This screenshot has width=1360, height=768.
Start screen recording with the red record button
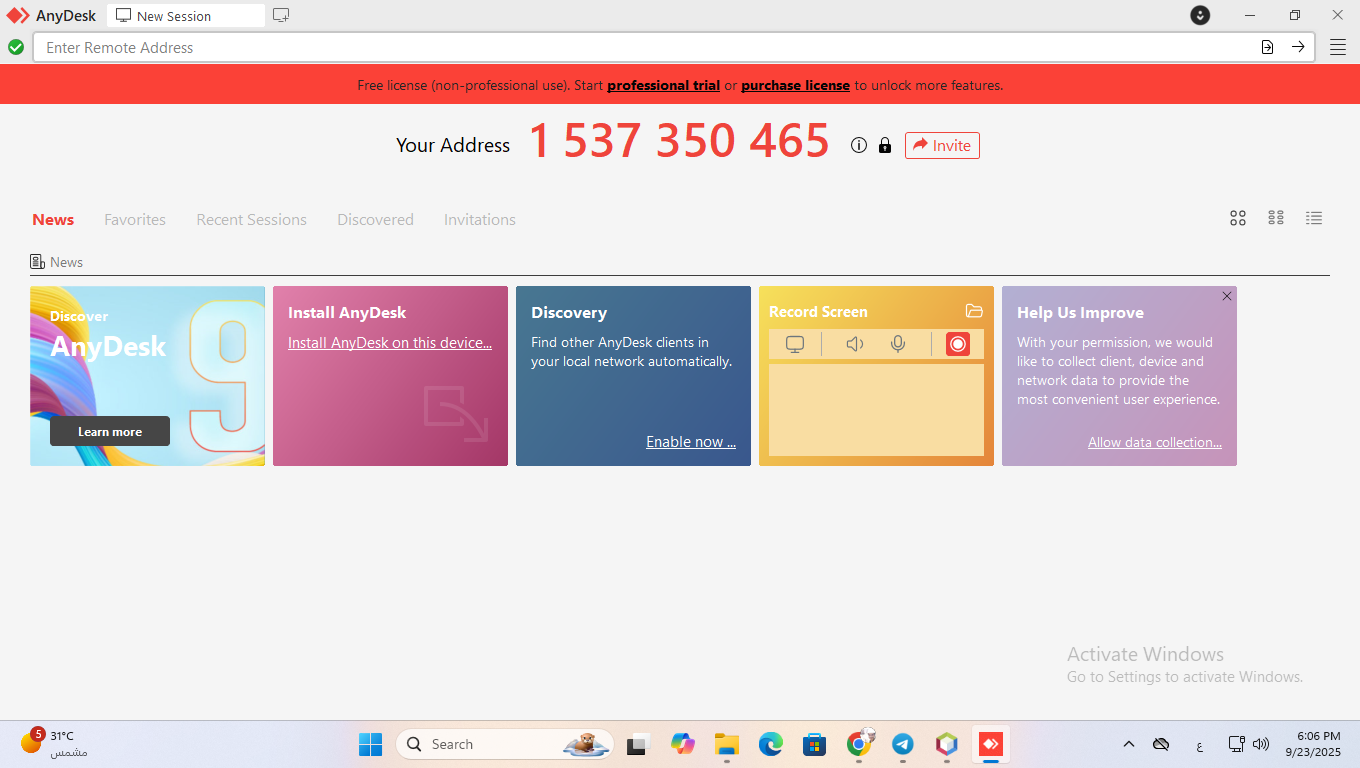(957, 344)
